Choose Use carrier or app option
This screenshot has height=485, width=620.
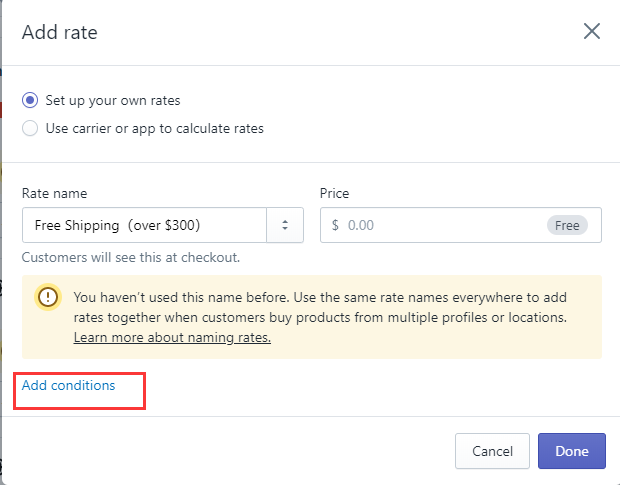point(31,128)
